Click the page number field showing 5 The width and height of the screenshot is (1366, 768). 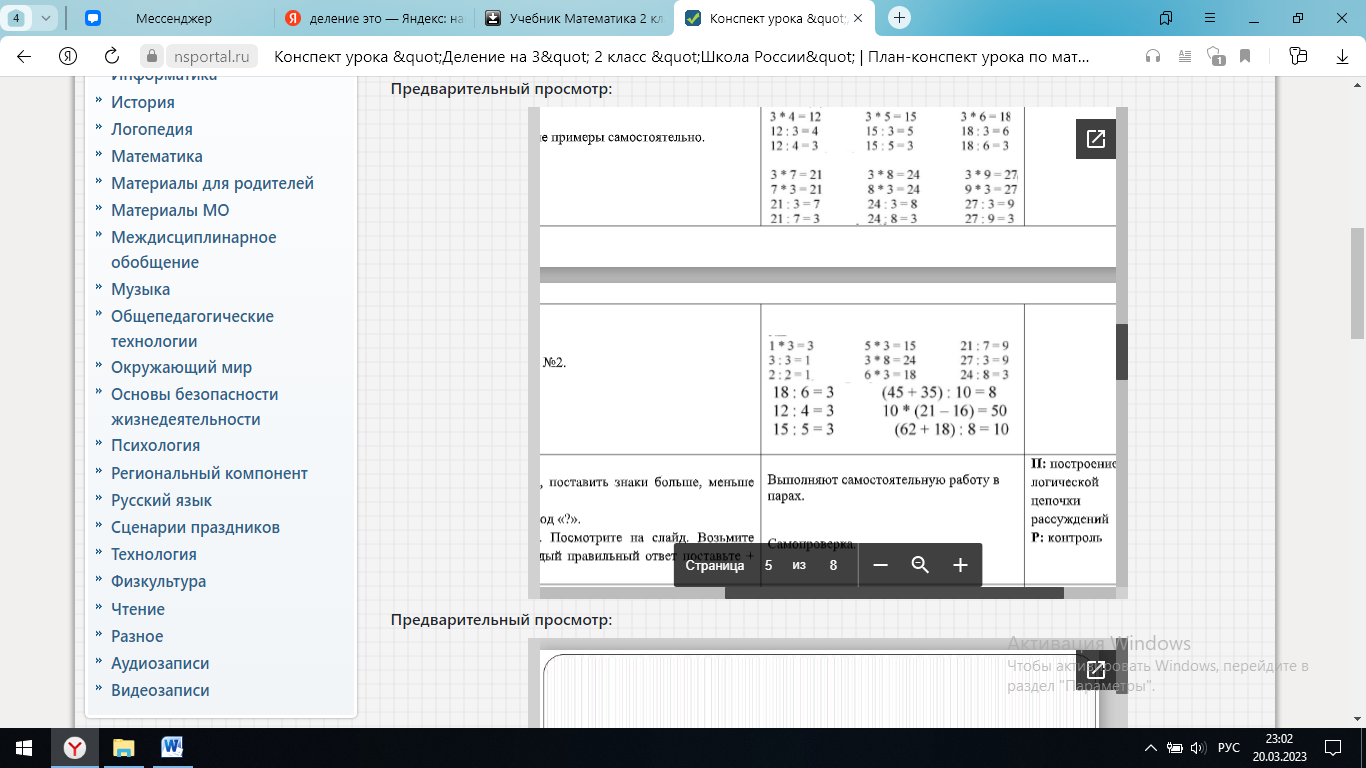[x=768, y=566]
